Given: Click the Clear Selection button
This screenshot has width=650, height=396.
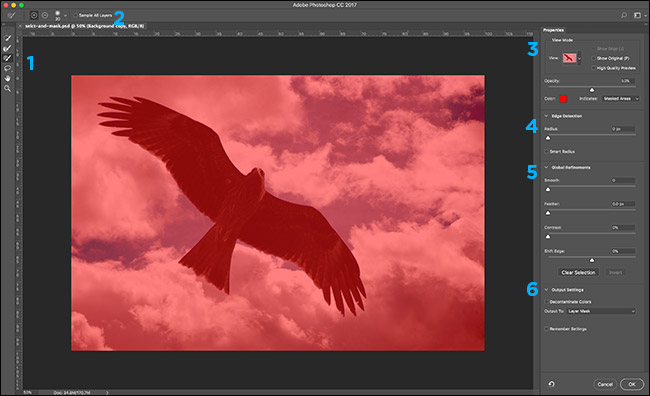Looking at the screenshot, I should [x=578, y=272].
